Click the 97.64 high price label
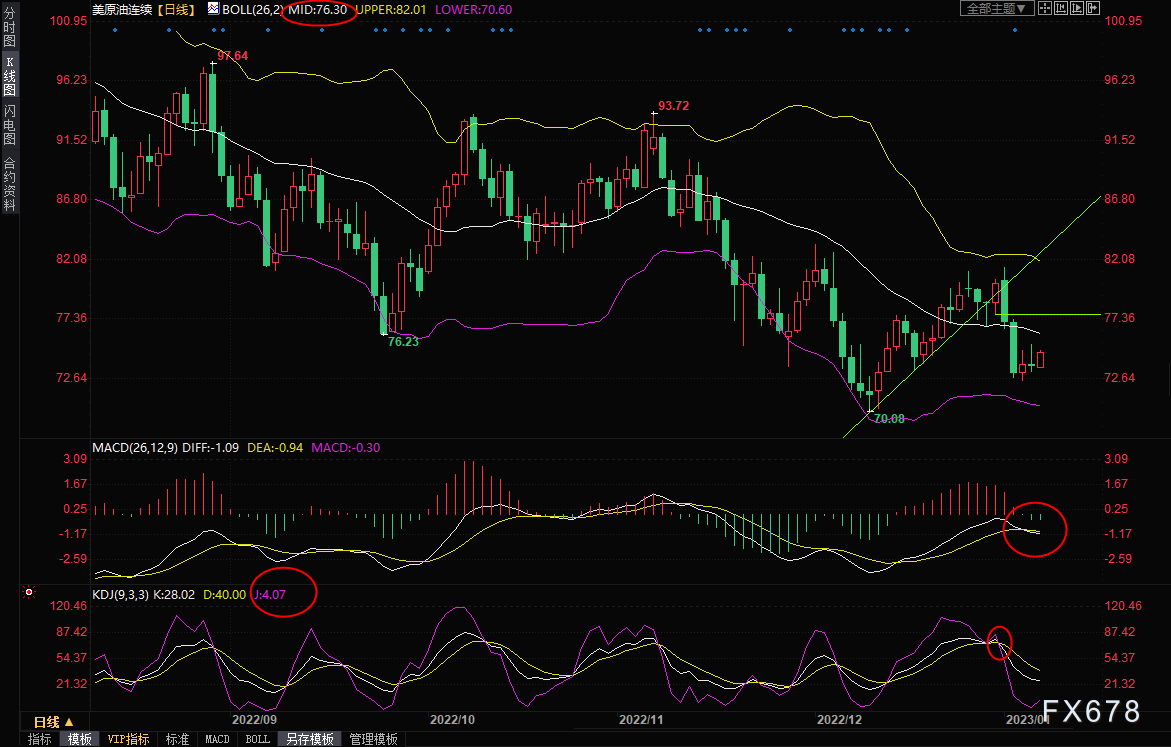The width and height of the screenshot is (1171, 747). click(232, 56)
